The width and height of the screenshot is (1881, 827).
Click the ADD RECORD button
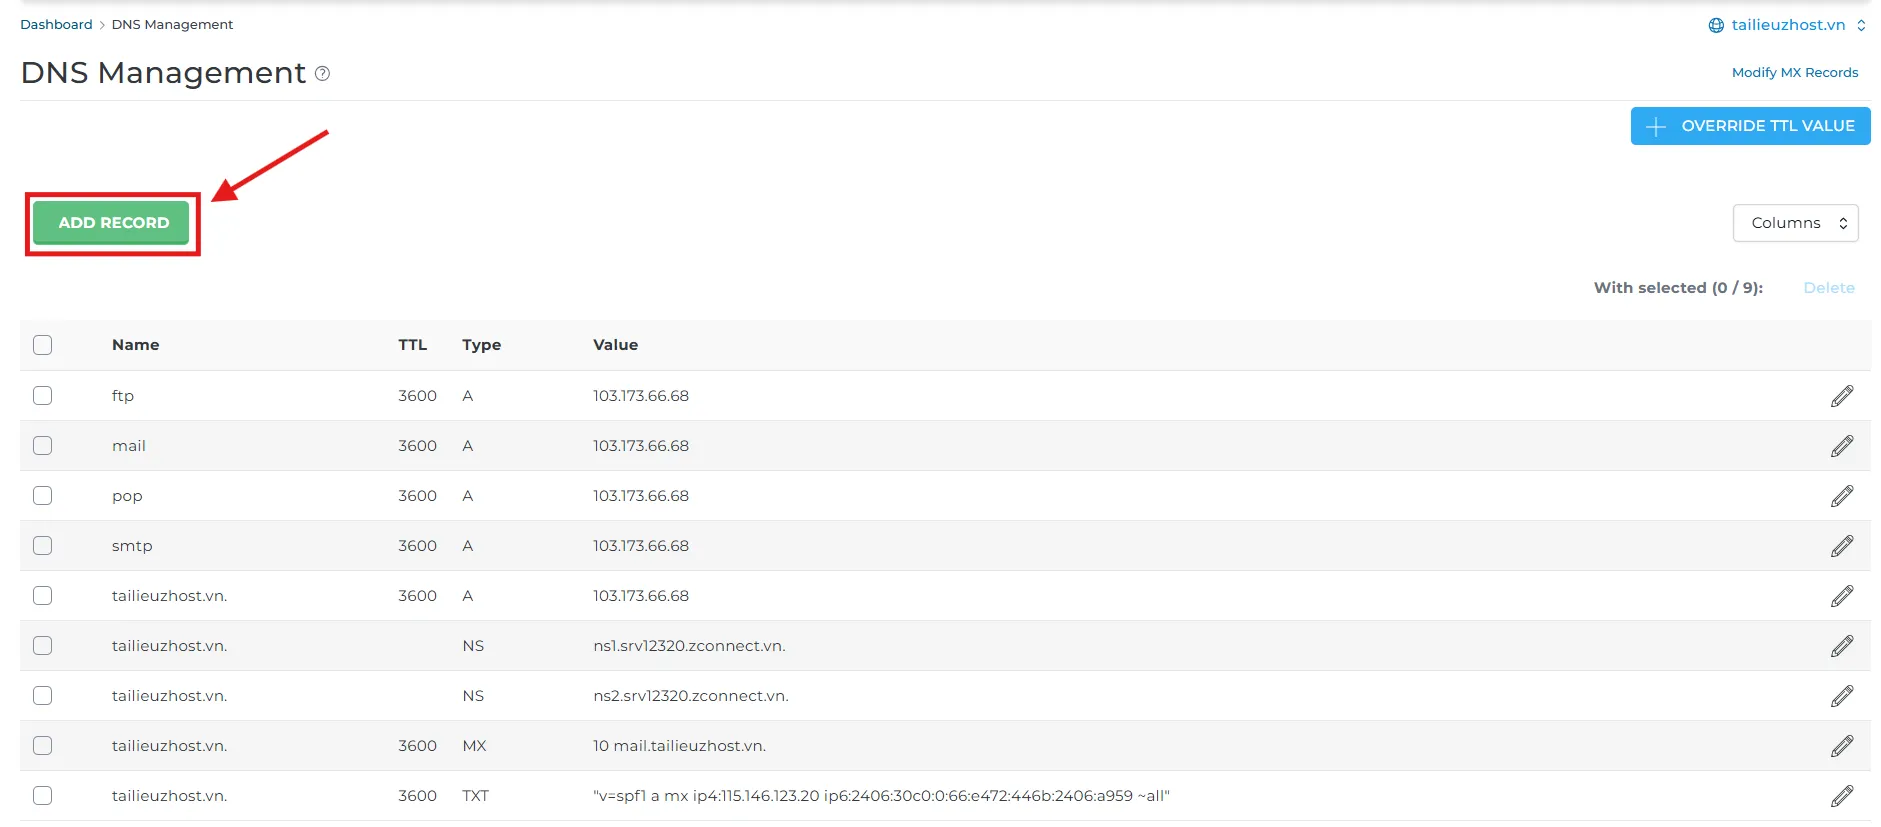[113, 223]
